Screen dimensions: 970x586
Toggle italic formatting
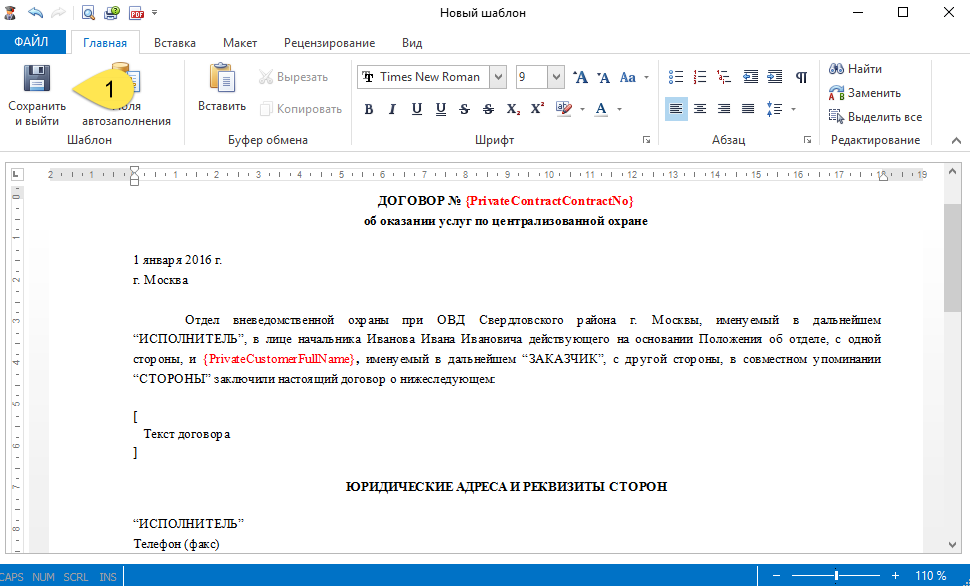pos(392,110)
